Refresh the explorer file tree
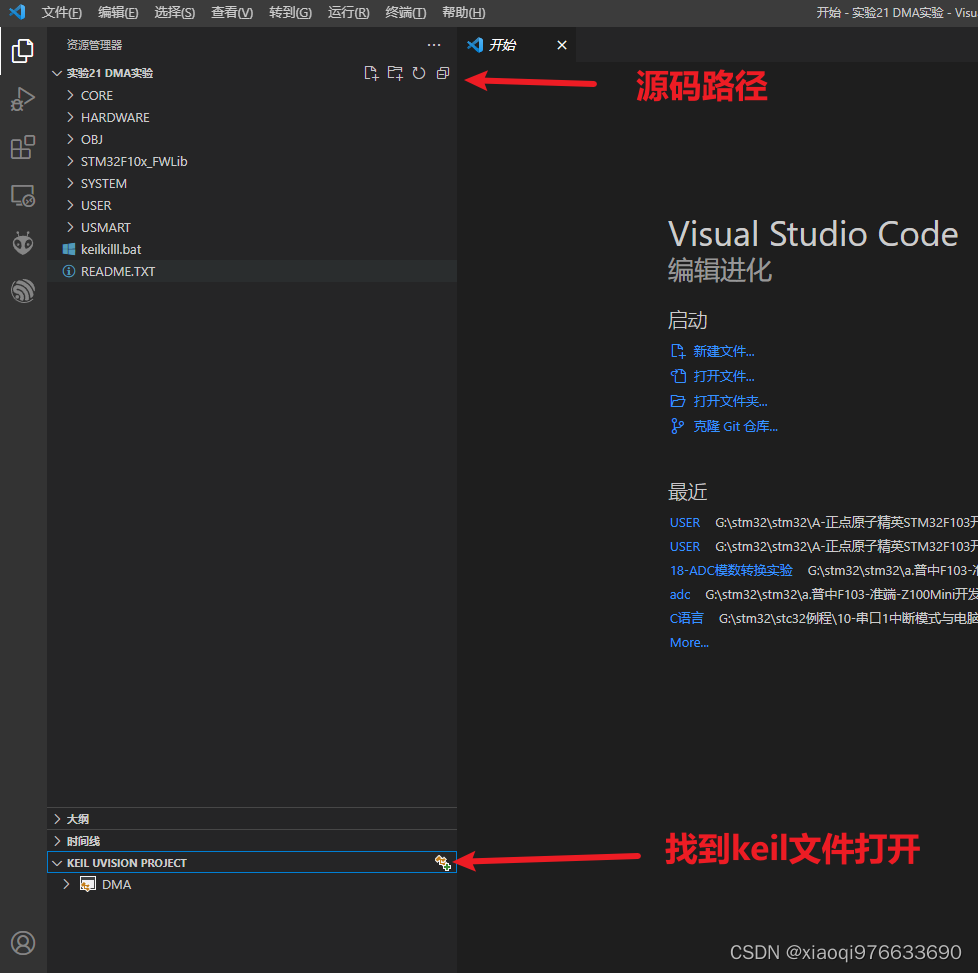 [419, 73]
